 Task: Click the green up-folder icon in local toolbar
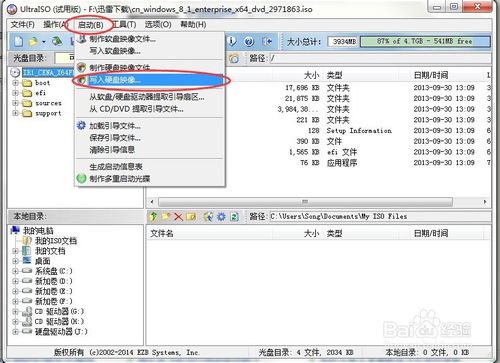[x=154, y=217]
